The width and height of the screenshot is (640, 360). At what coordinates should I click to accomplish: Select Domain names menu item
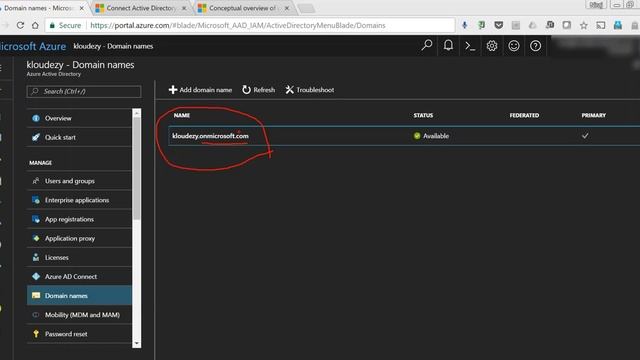[79, 296]
